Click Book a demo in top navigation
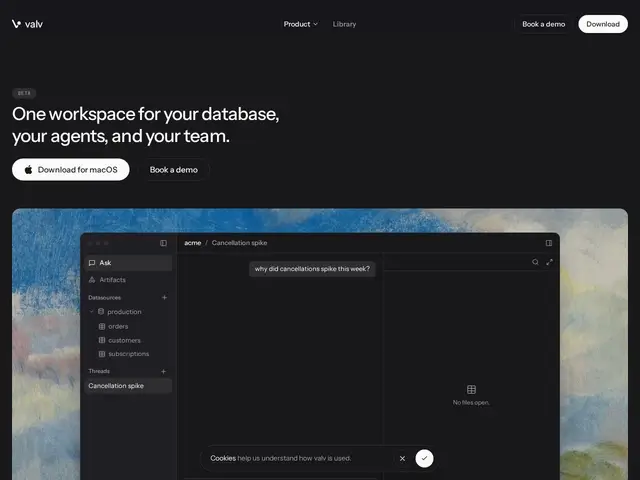The width and height of the screenshot is (640, 480). click(543, 24)
